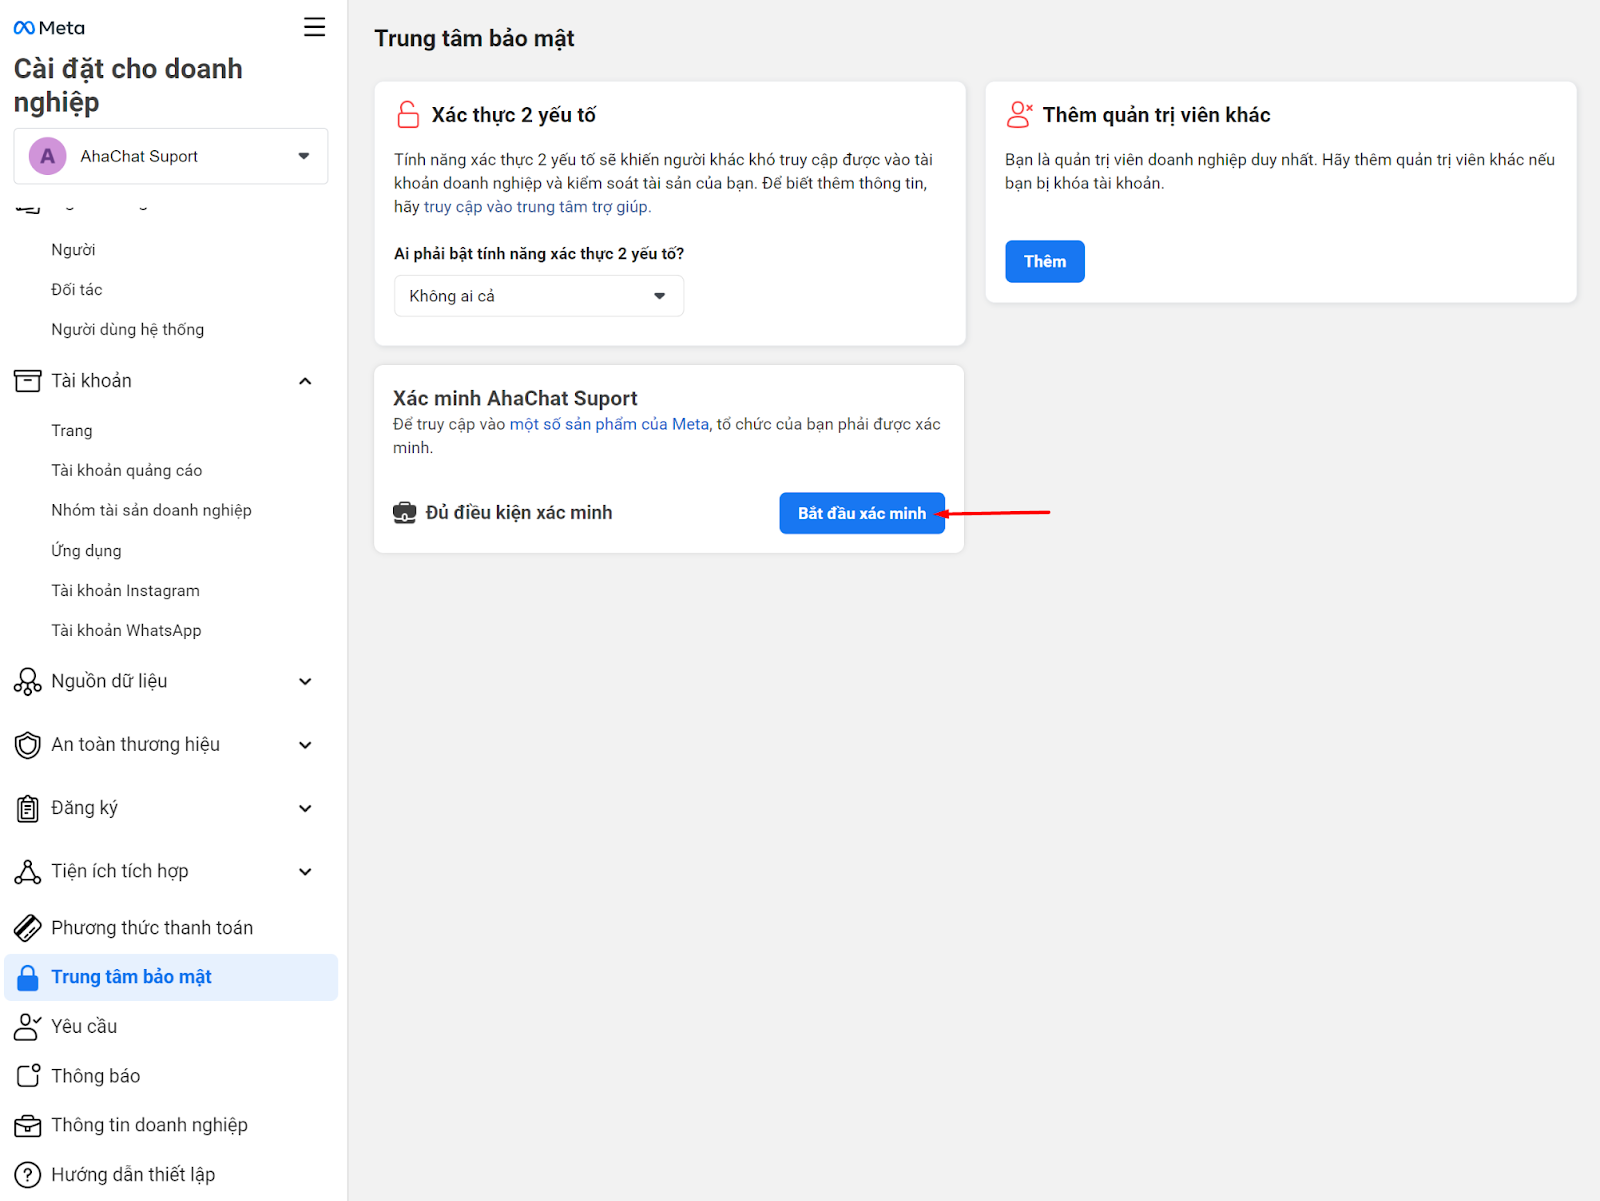Click the Meta logo
The height and width of the screenshot is (1201, 1600).
coord(49,28)
